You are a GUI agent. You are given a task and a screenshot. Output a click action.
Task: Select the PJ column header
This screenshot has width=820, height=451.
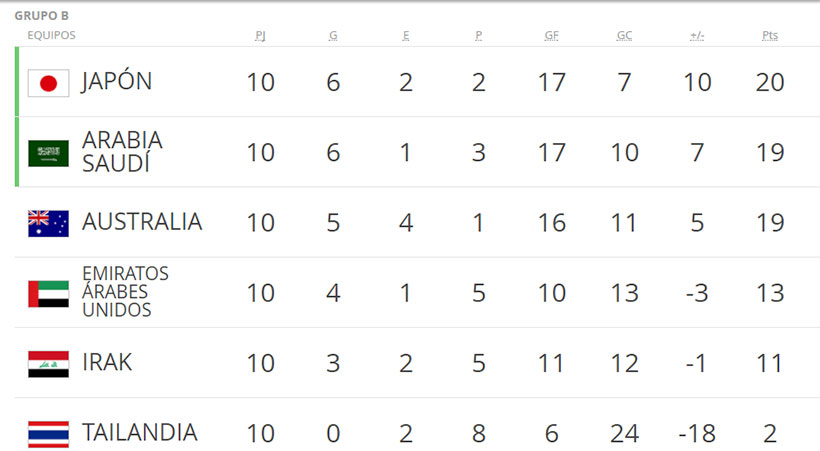(260, 36)
